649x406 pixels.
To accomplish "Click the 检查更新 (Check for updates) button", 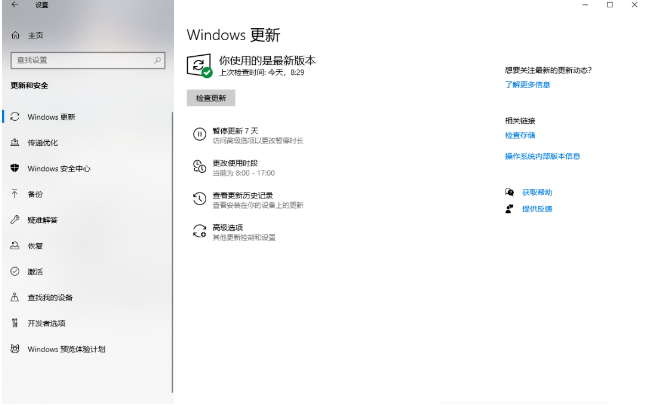I will (x=210, y=98).
